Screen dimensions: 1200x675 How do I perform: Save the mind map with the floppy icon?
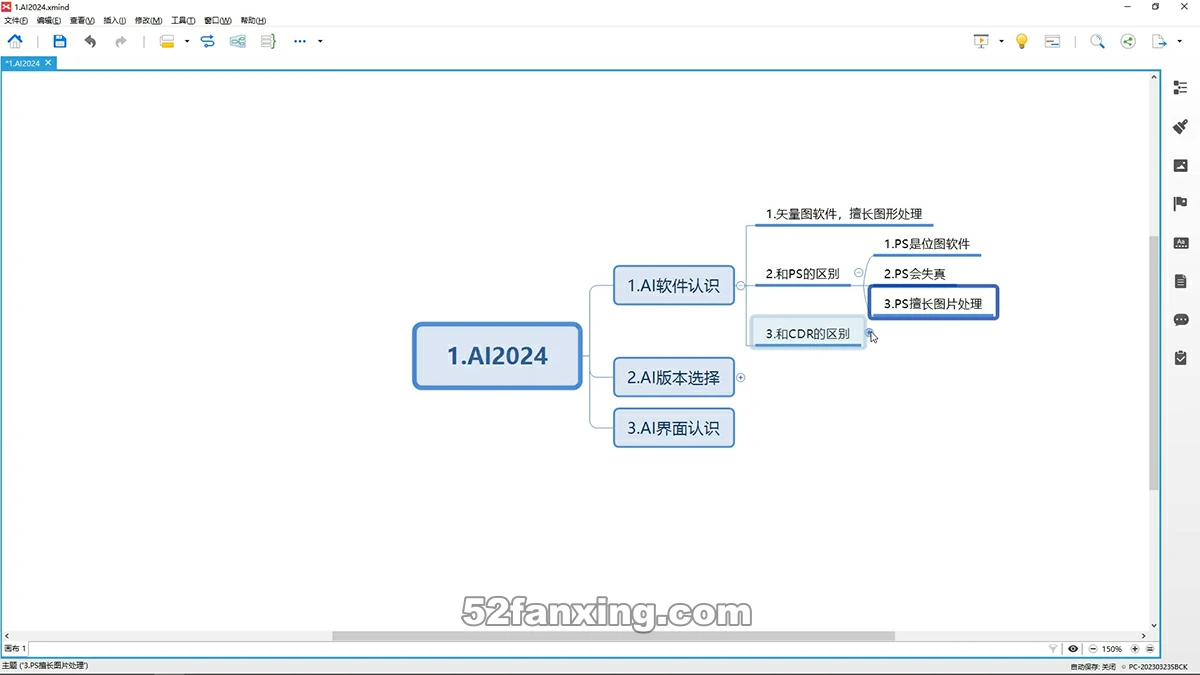point(60,41)
